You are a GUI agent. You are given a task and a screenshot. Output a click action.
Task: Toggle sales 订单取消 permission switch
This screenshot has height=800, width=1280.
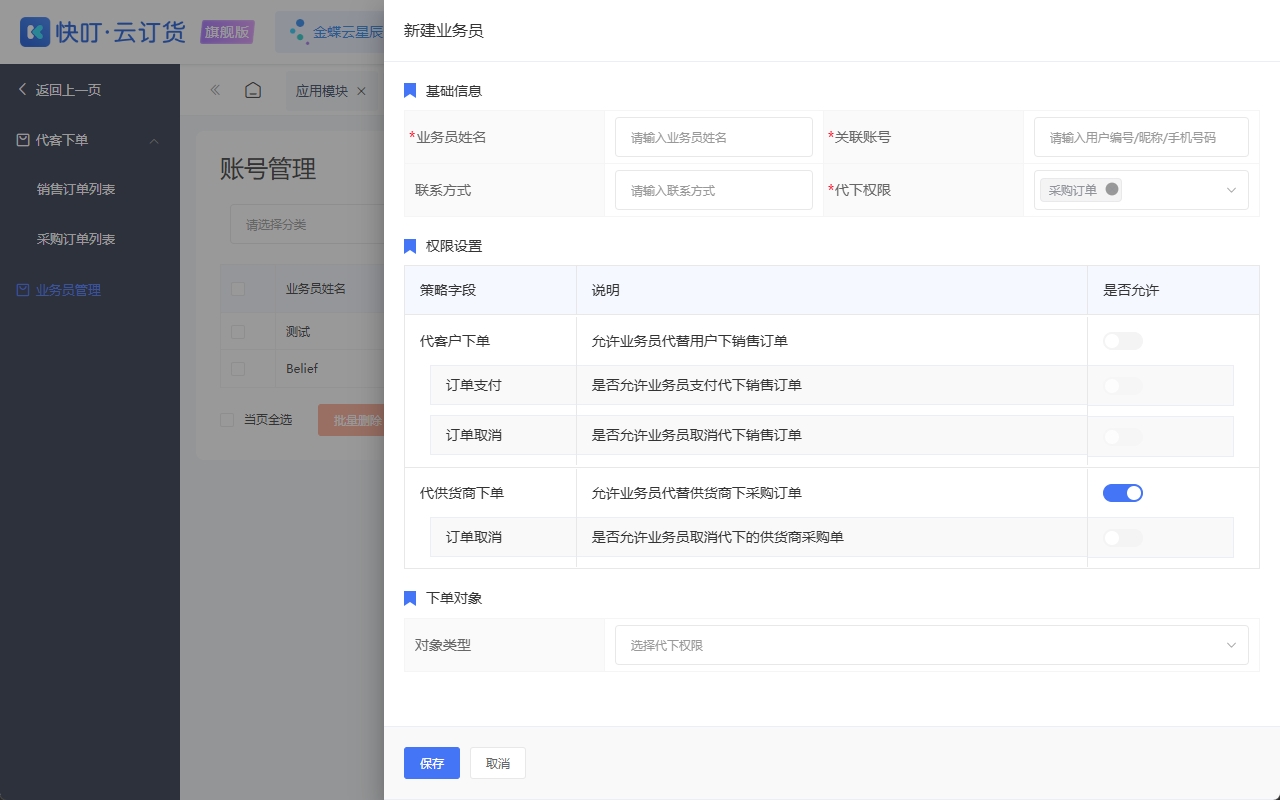1123,436
